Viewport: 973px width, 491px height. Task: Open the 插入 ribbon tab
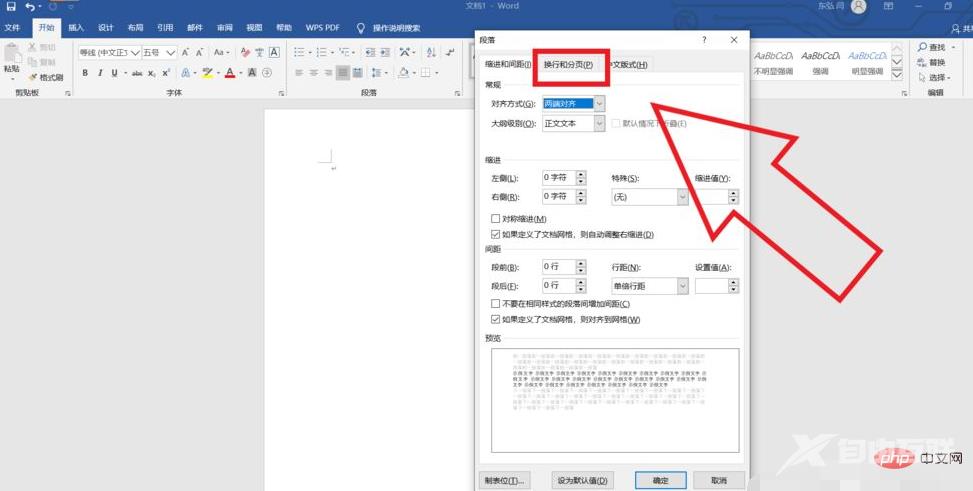(76, 28)
